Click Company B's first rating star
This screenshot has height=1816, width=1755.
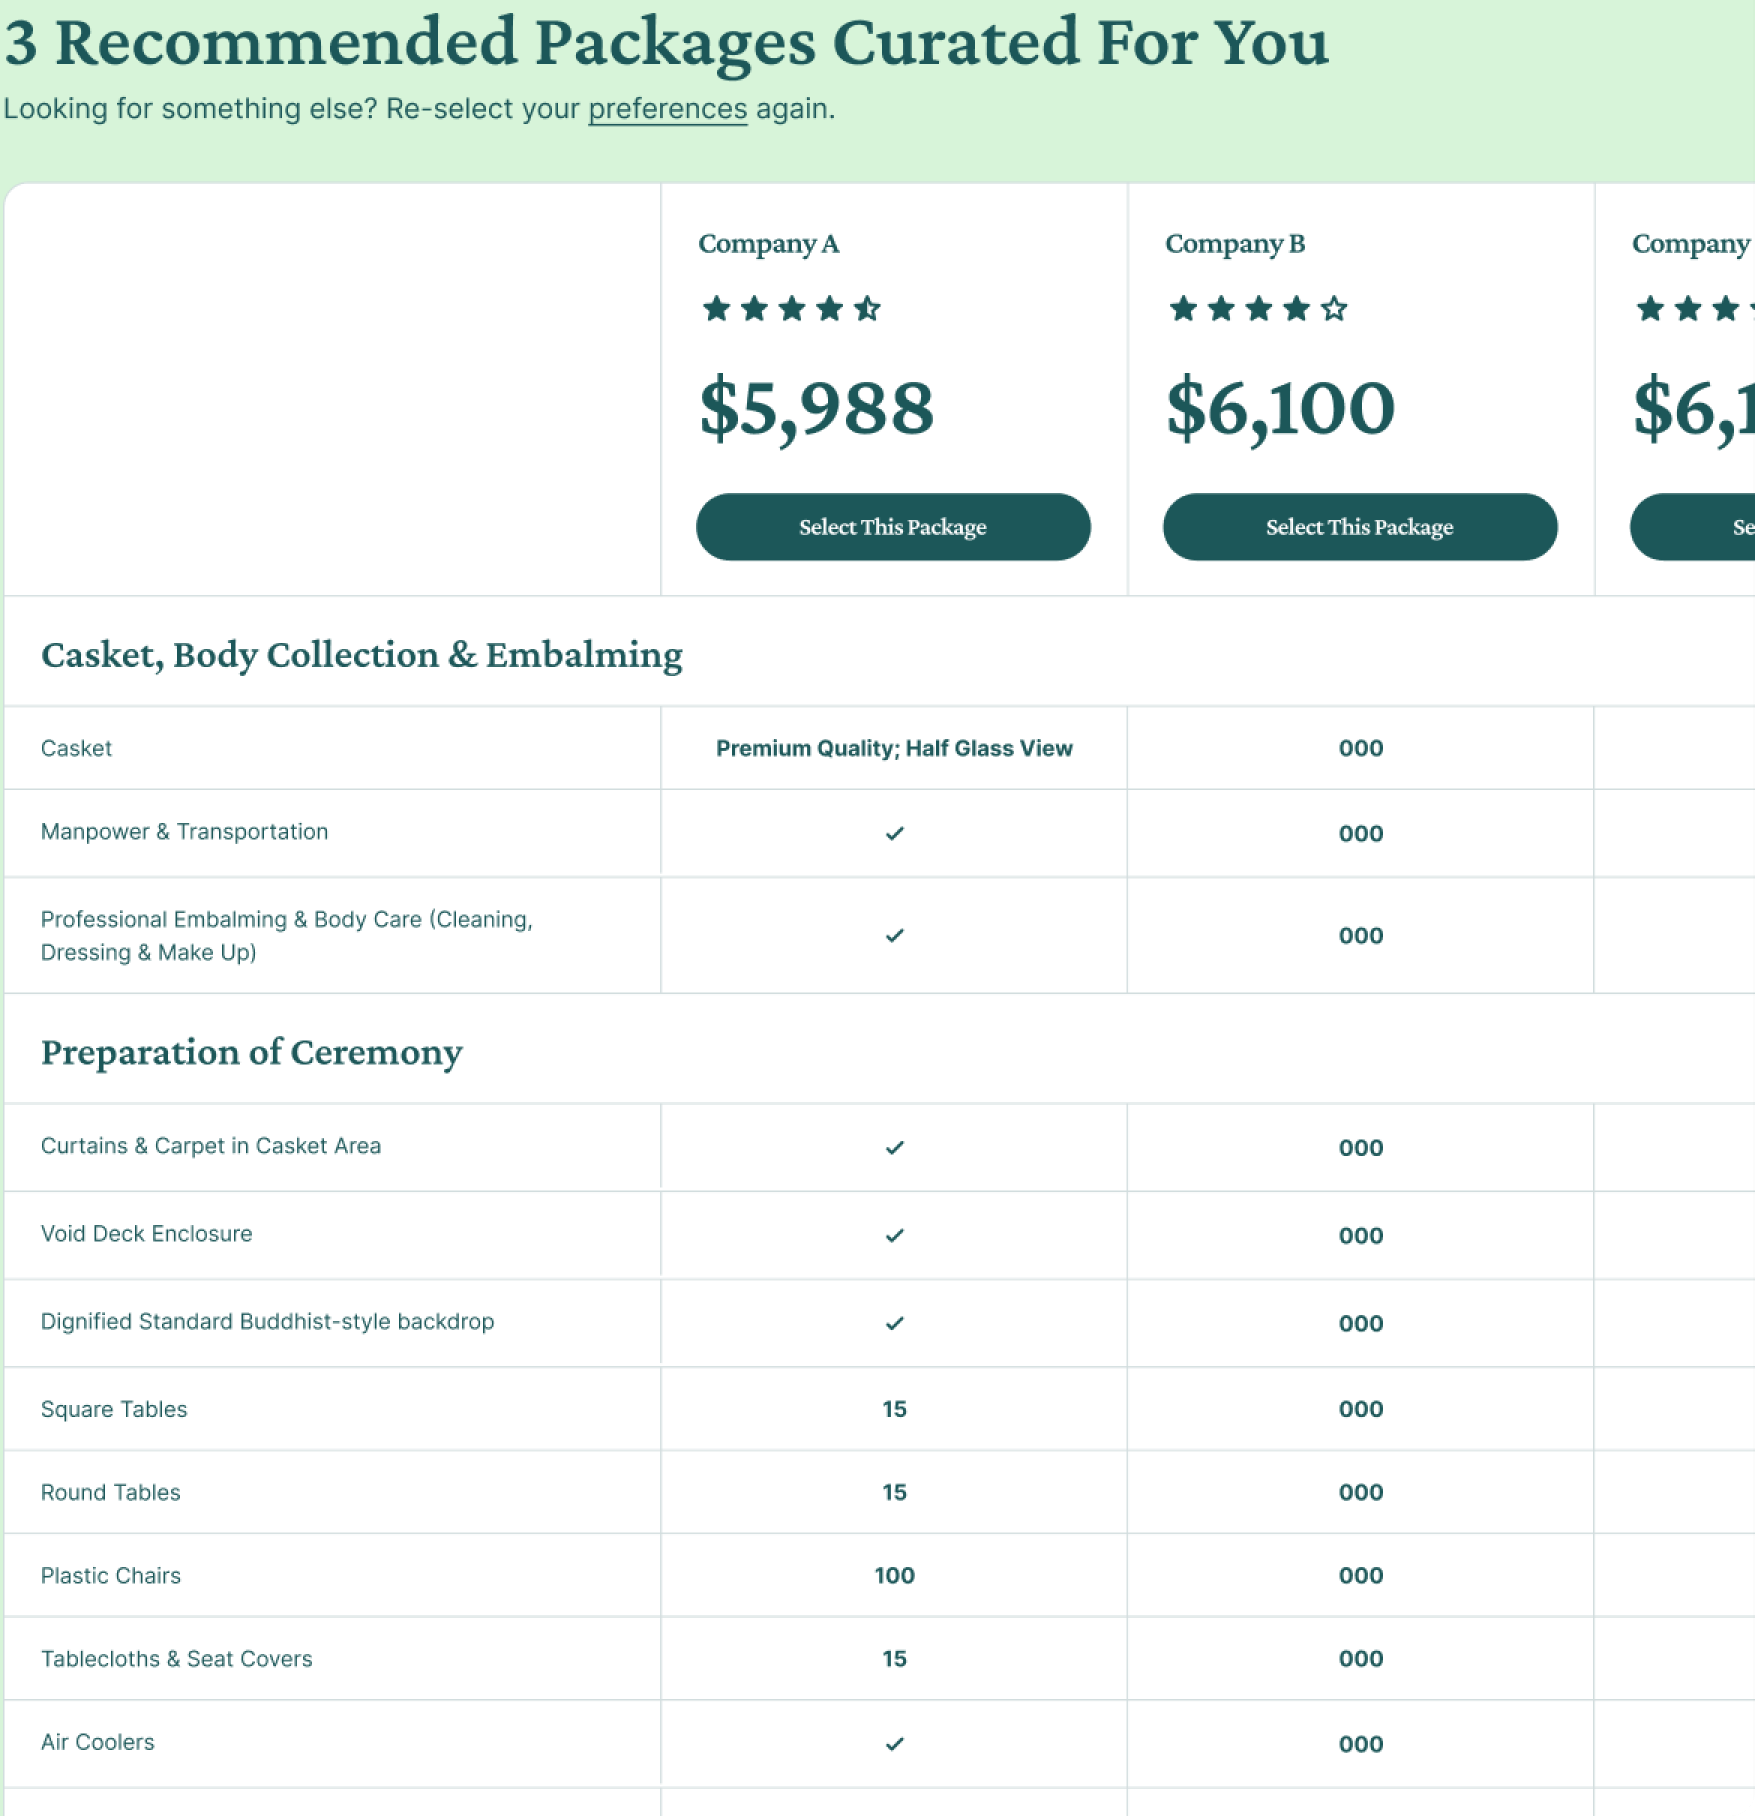pos(1183,308)
